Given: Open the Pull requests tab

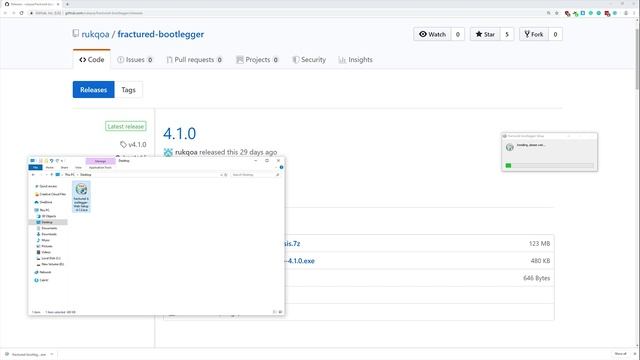Looking at the screenshot, I should point(194,60).
